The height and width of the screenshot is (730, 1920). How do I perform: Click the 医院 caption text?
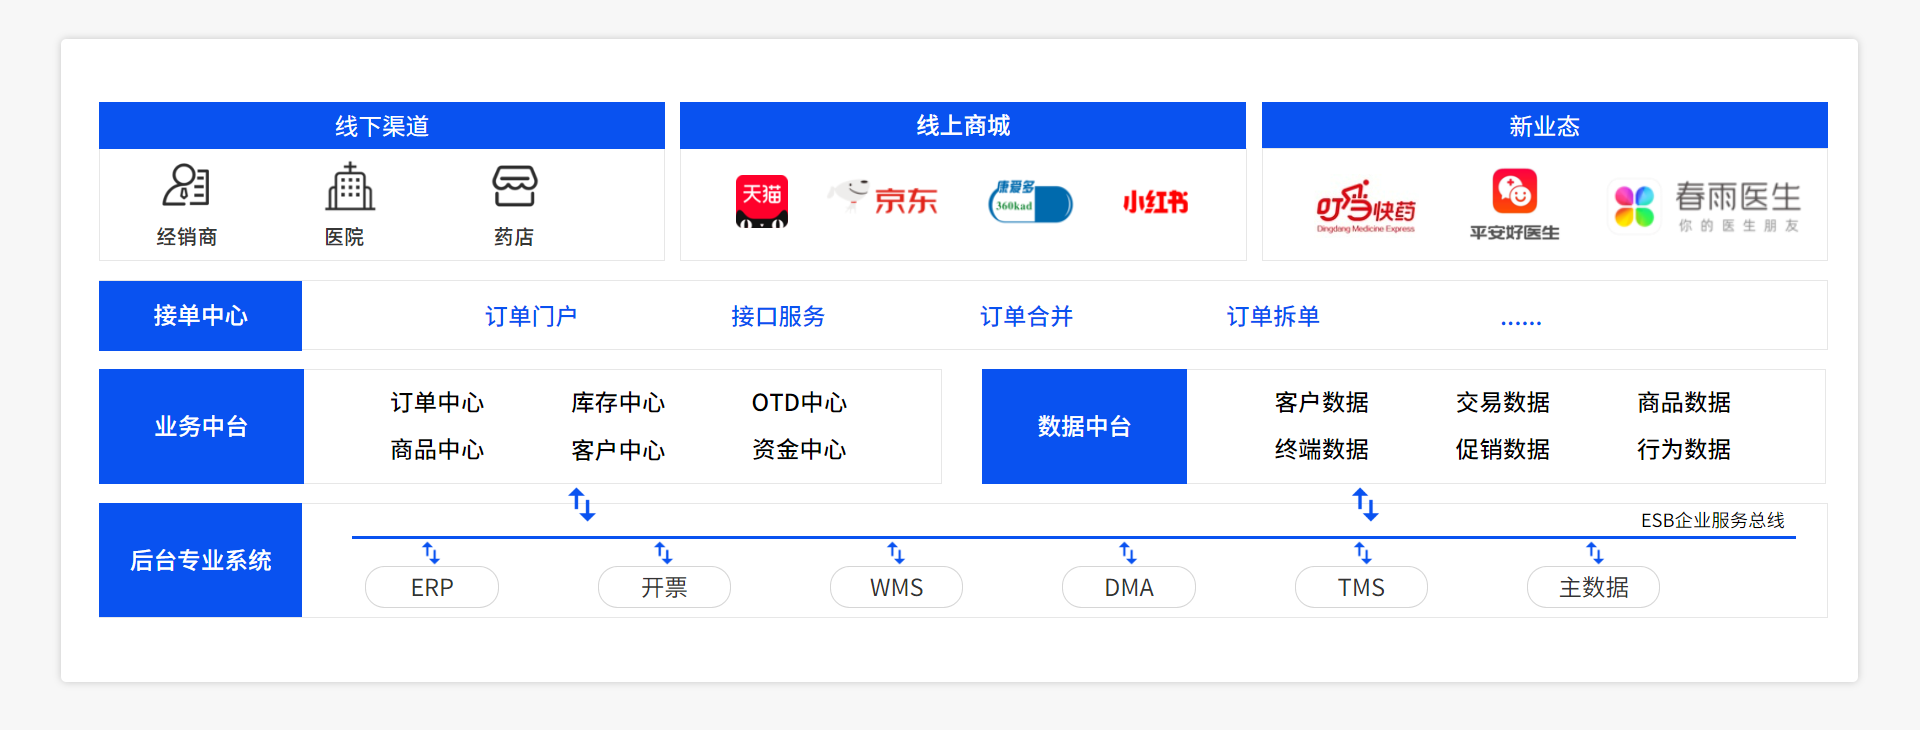tap(344, 237)
